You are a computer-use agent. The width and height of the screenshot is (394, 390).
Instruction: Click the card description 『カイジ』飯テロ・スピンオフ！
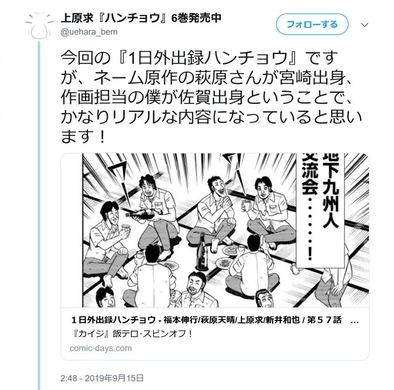(132, 334)
